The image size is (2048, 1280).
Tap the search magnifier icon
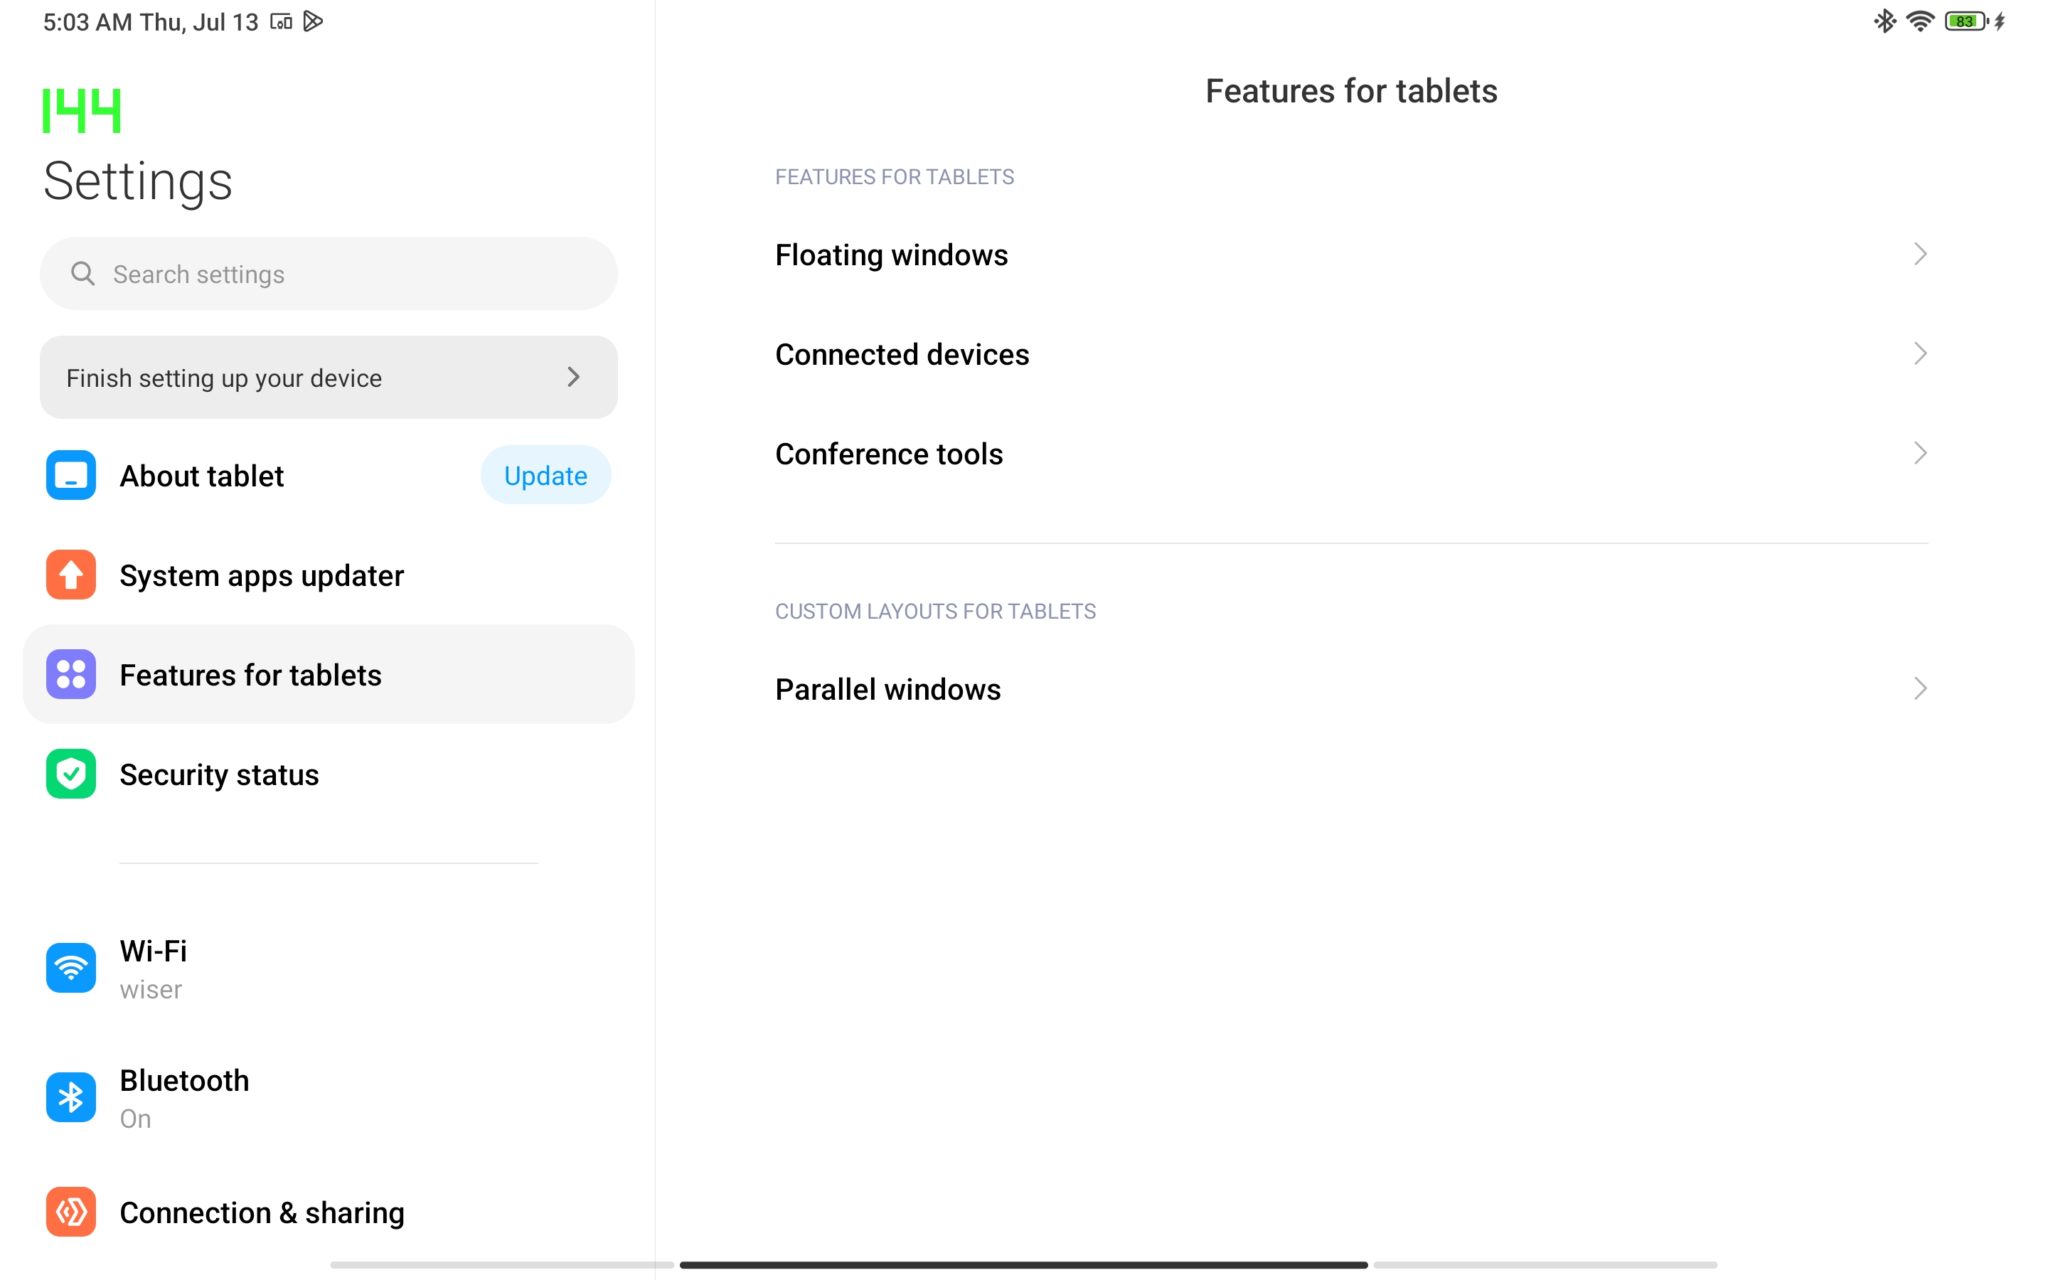(83, 274)
